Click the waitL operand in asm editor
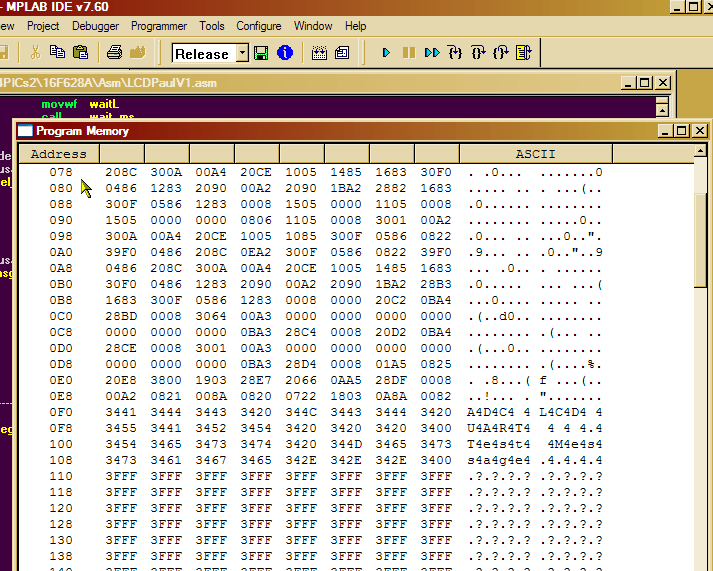Image resolution: width=713 pixels, height=571 pixels. (104, 104)
